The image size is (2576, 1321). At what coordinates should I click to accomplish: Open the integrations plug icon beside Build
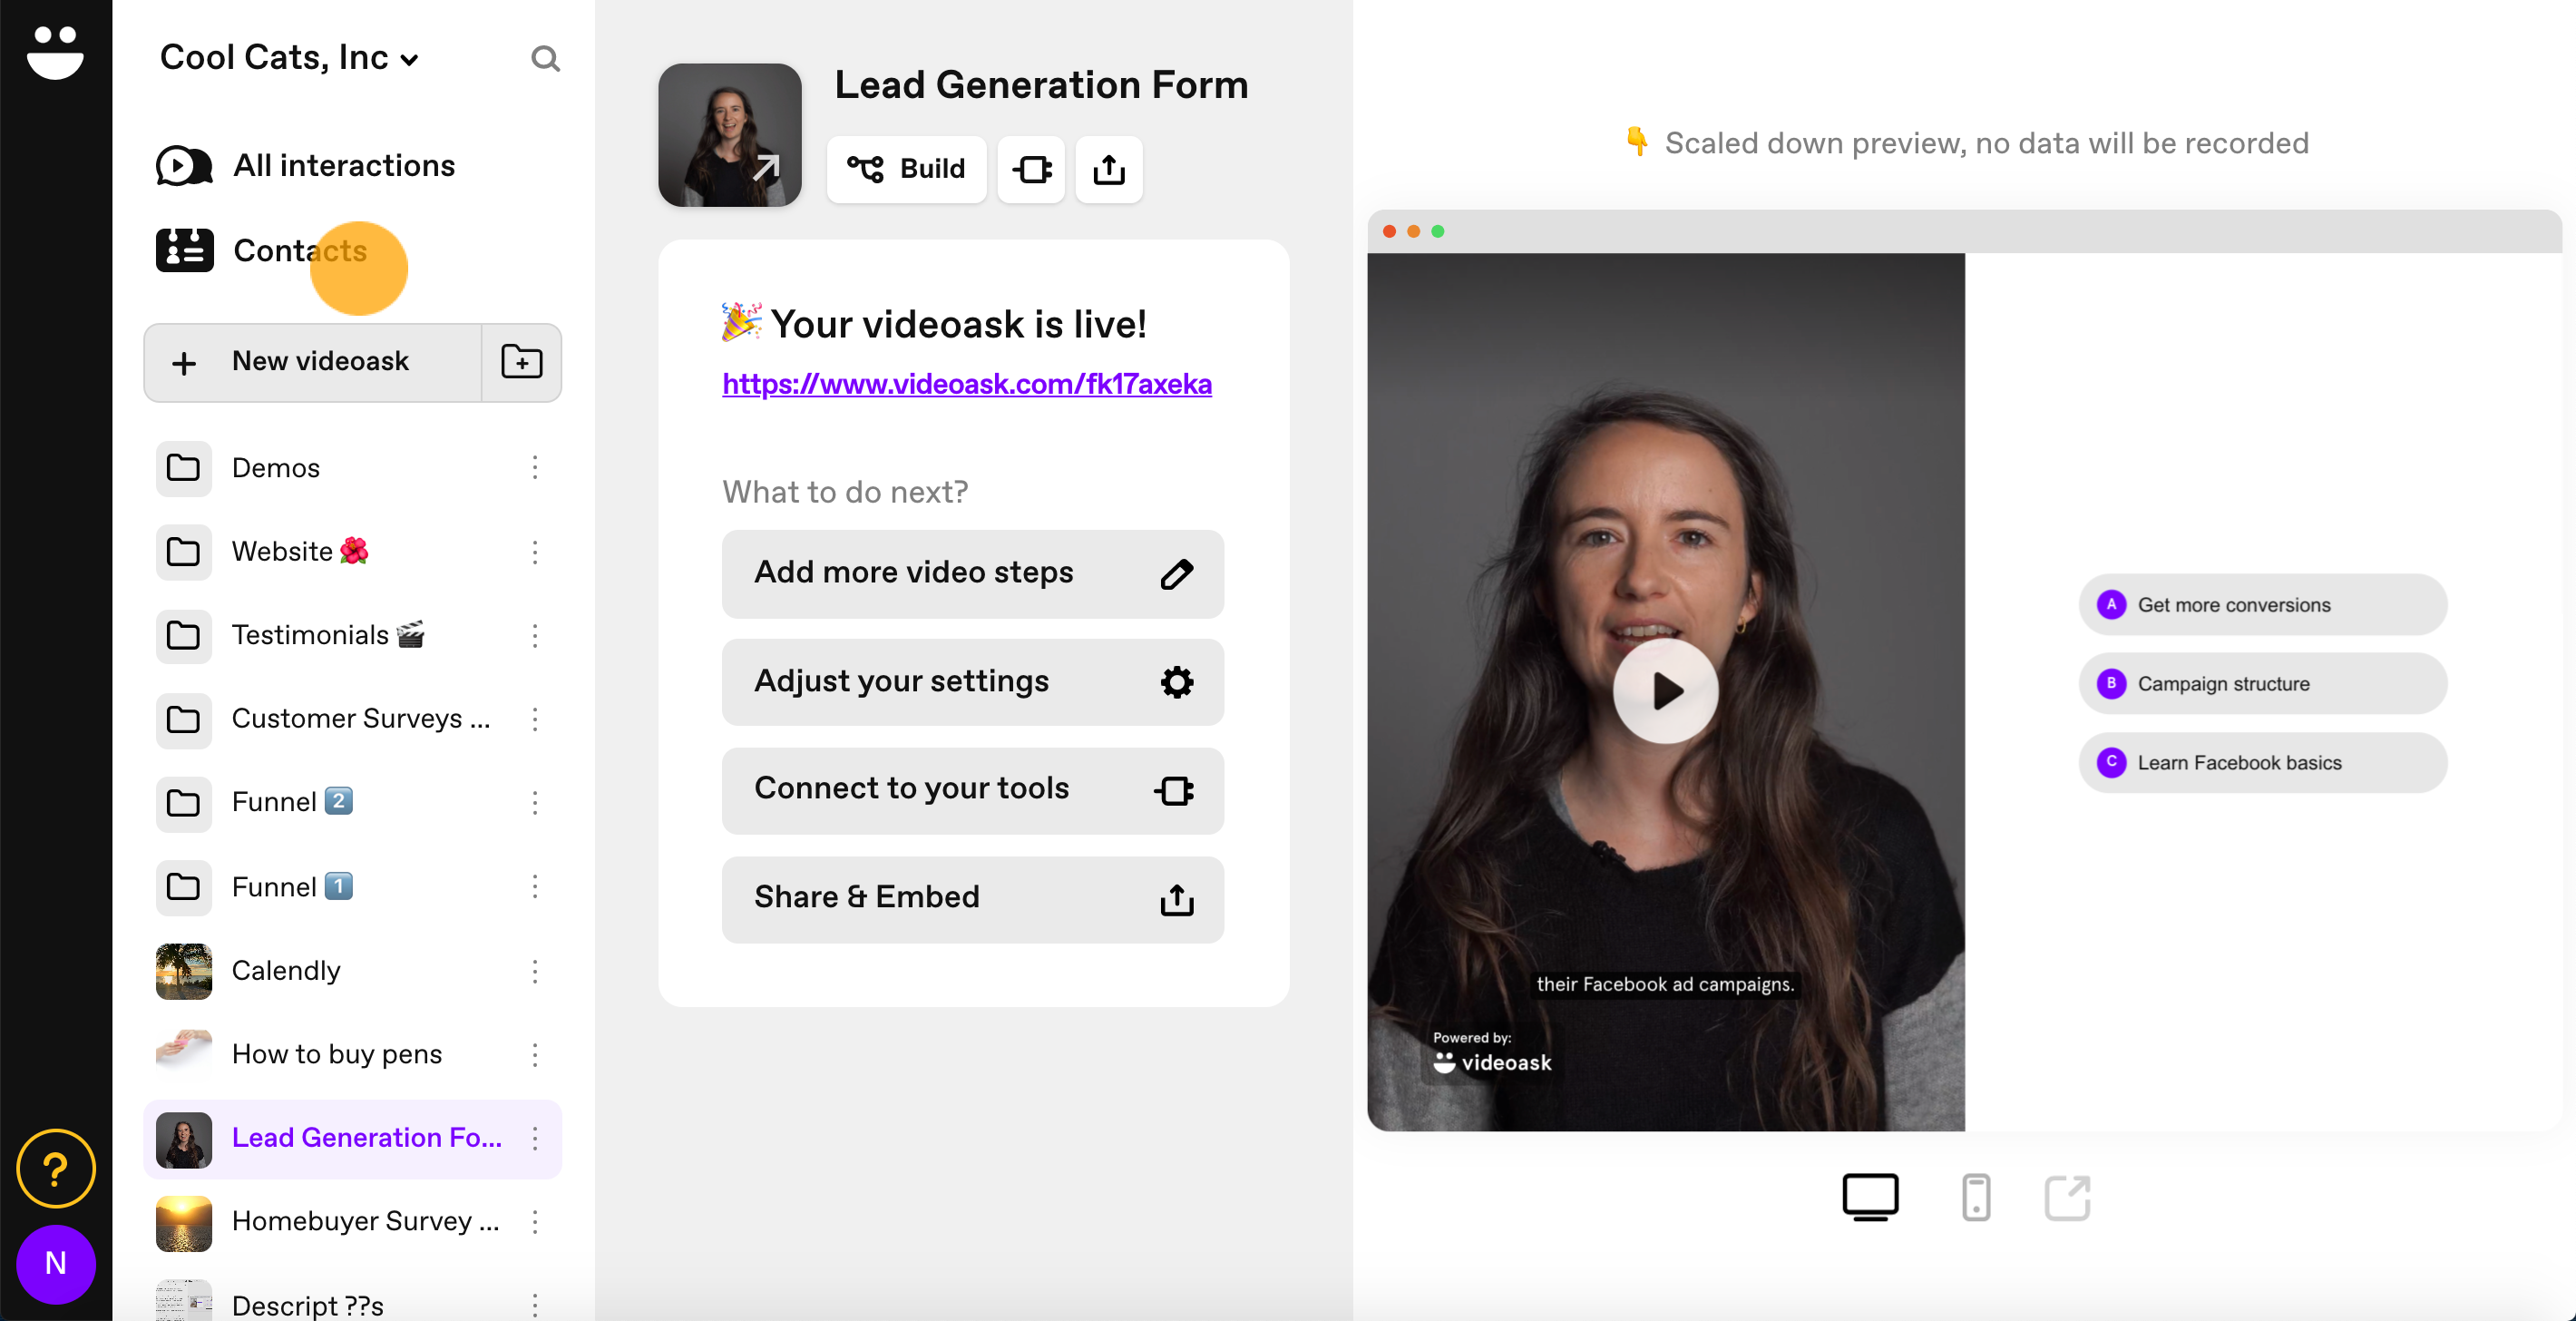click(1031, 169)
